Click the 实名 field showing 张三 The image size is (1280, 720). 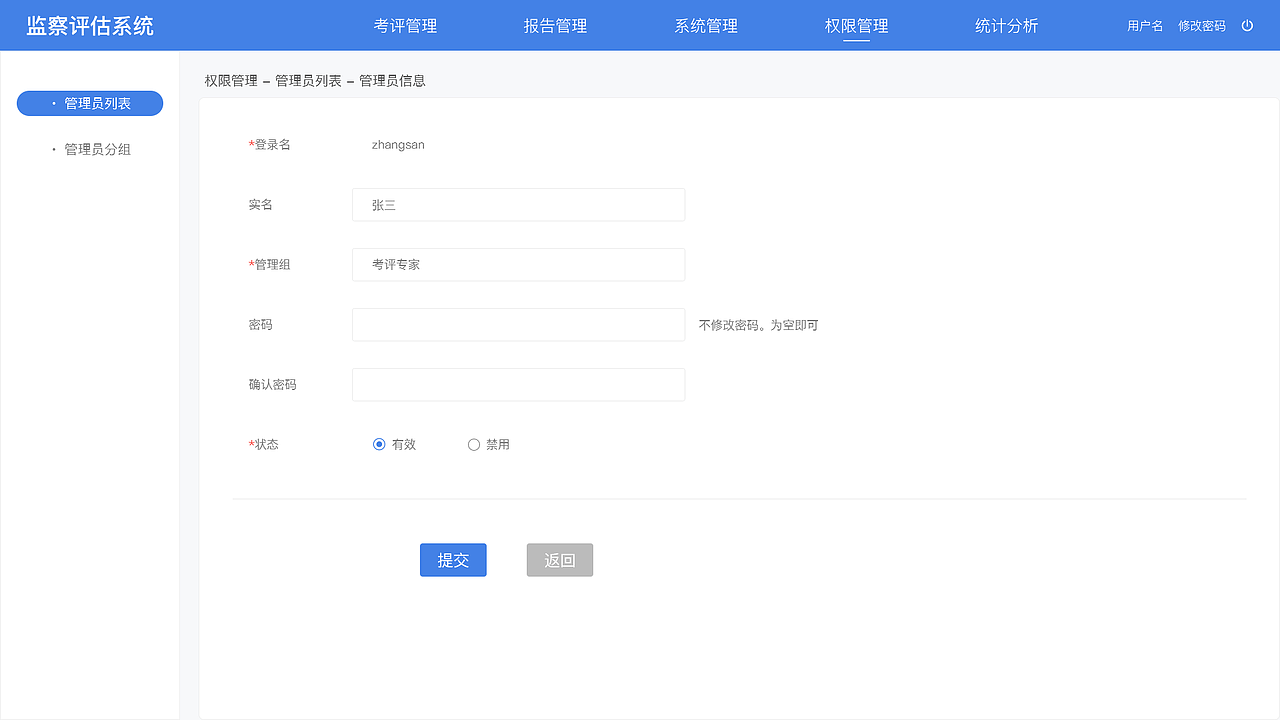point(518,204)
